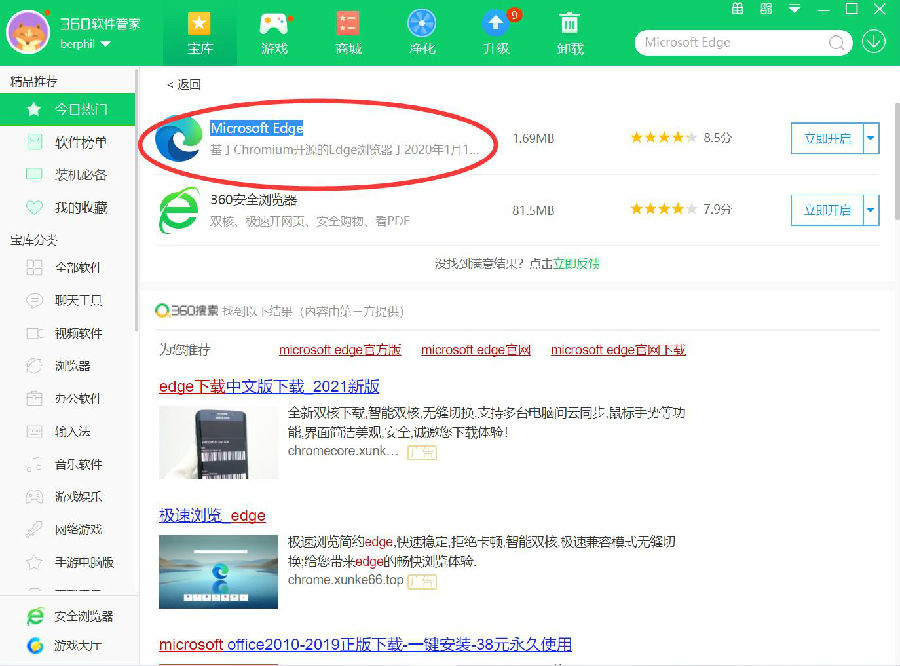Screen dimensions: 900x666
Task: Launch 游戏大厅 from the sidebar bottom
Action: (x=64, y=645)
